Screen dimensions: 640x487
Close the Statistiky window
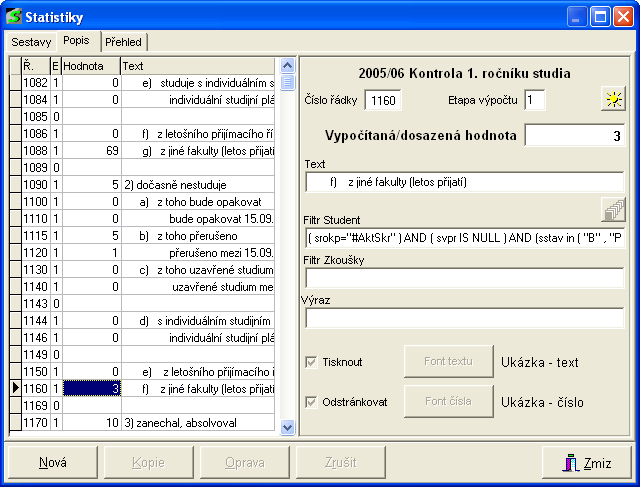tap(623, 17)
